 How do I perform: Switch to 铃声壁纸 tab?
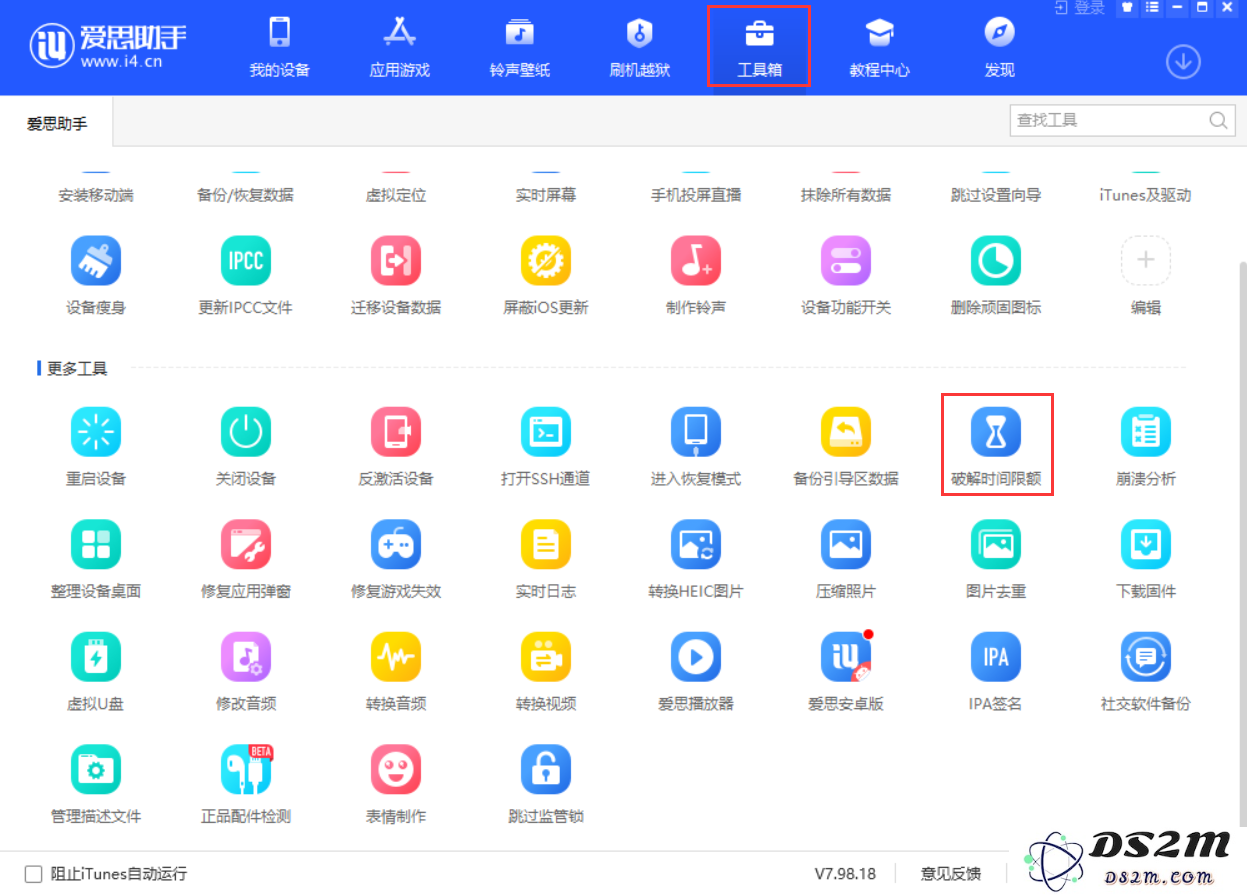point(520,47)
